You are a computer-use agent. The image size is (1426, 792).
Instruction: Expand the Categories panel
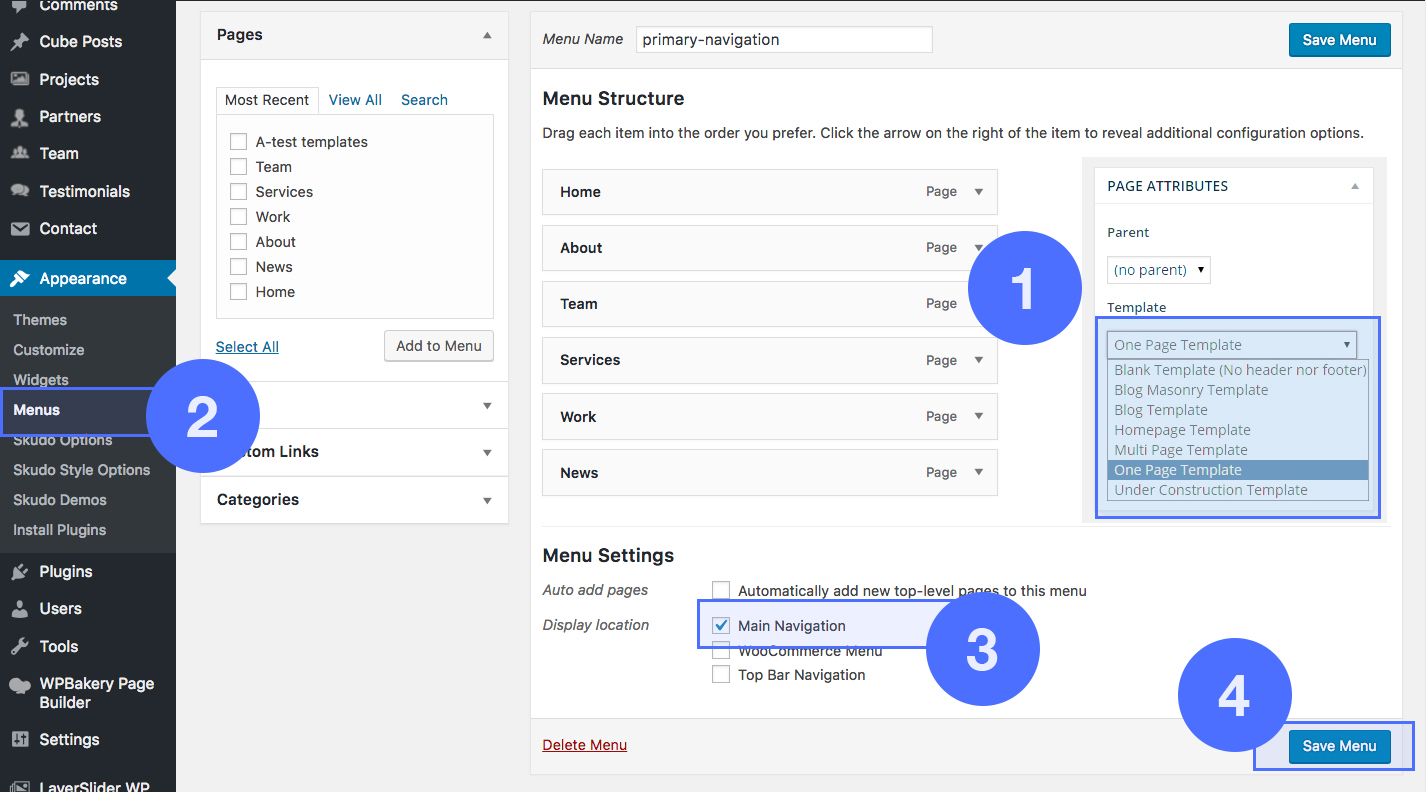coord(487,500)
